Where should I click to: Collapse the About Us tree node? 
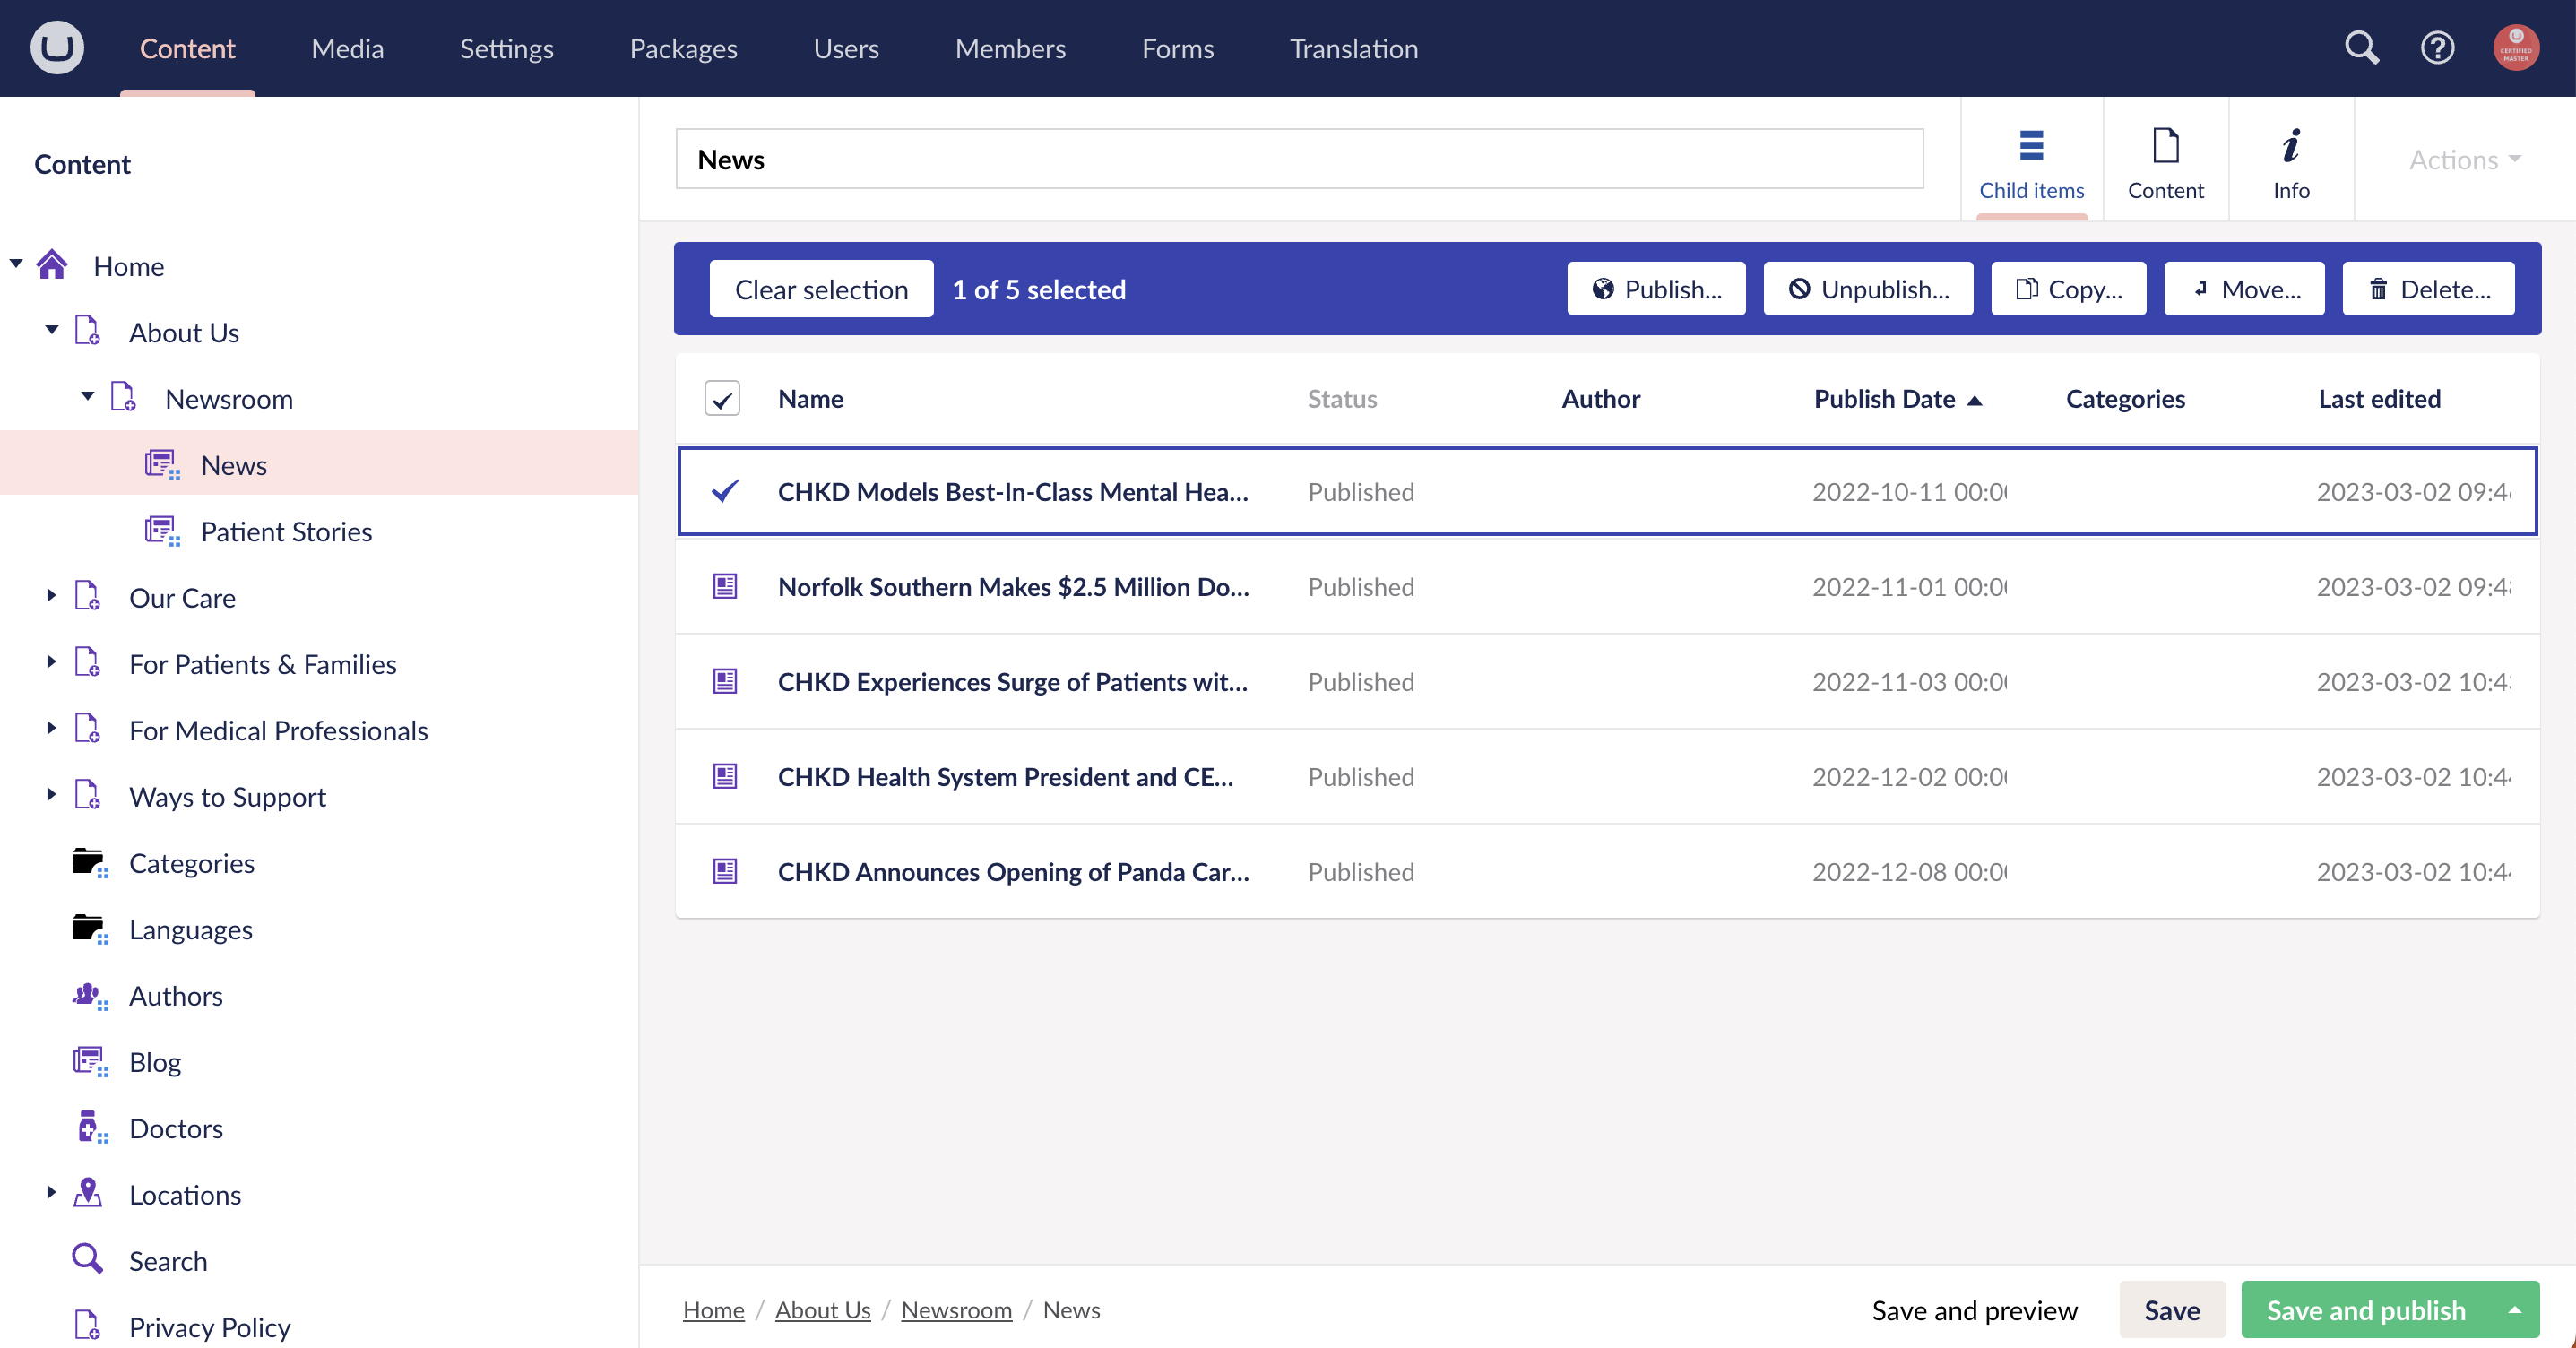pyautogui.click(x=51, y=331)
